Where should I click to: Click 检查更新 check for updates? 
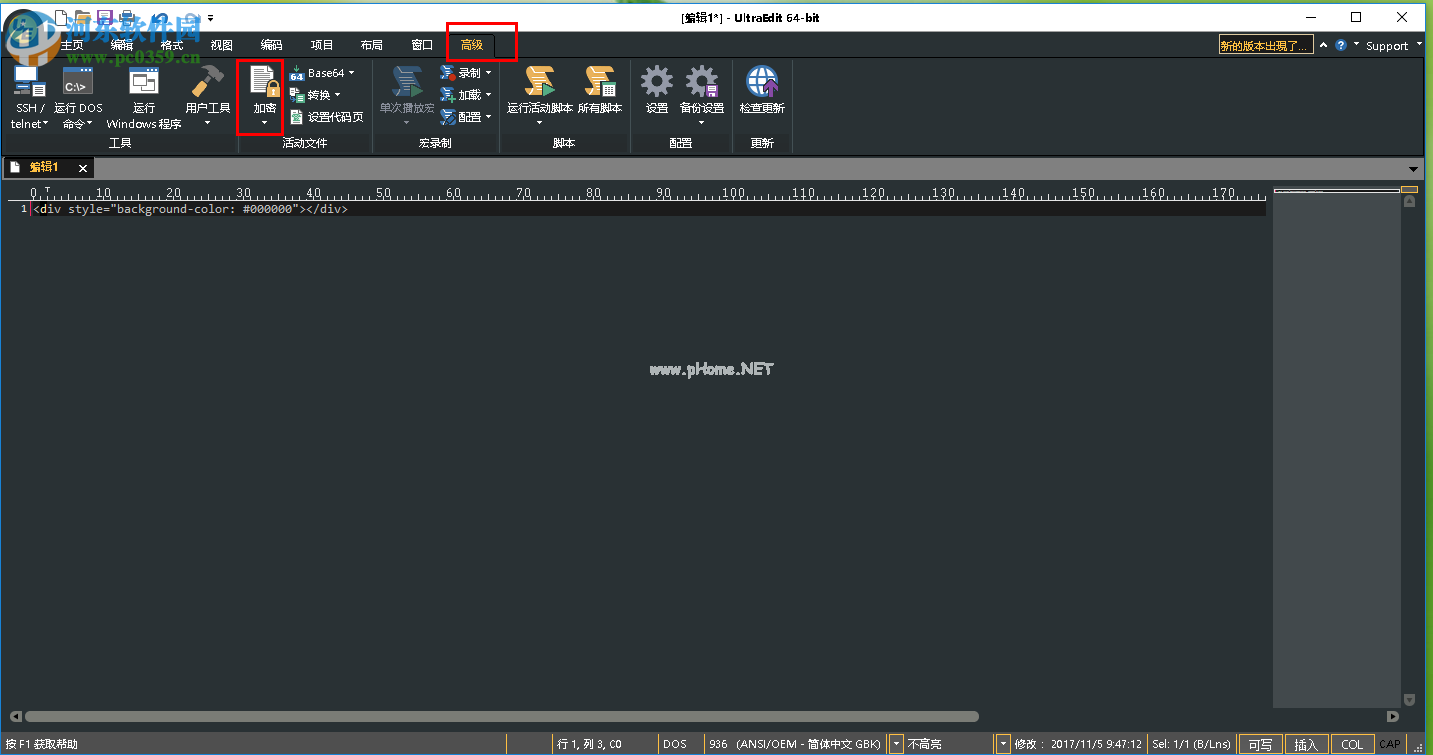click(x=762, y=91)
